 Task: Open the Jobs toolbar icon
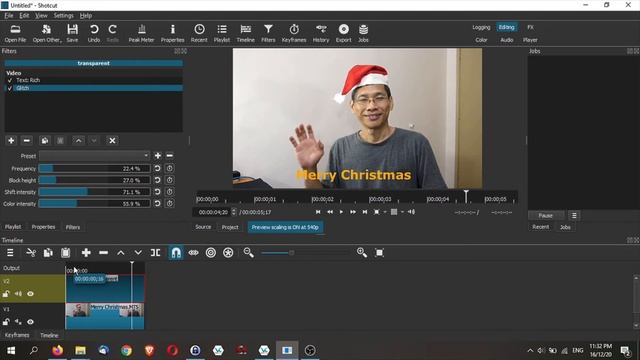pos(363,33)
